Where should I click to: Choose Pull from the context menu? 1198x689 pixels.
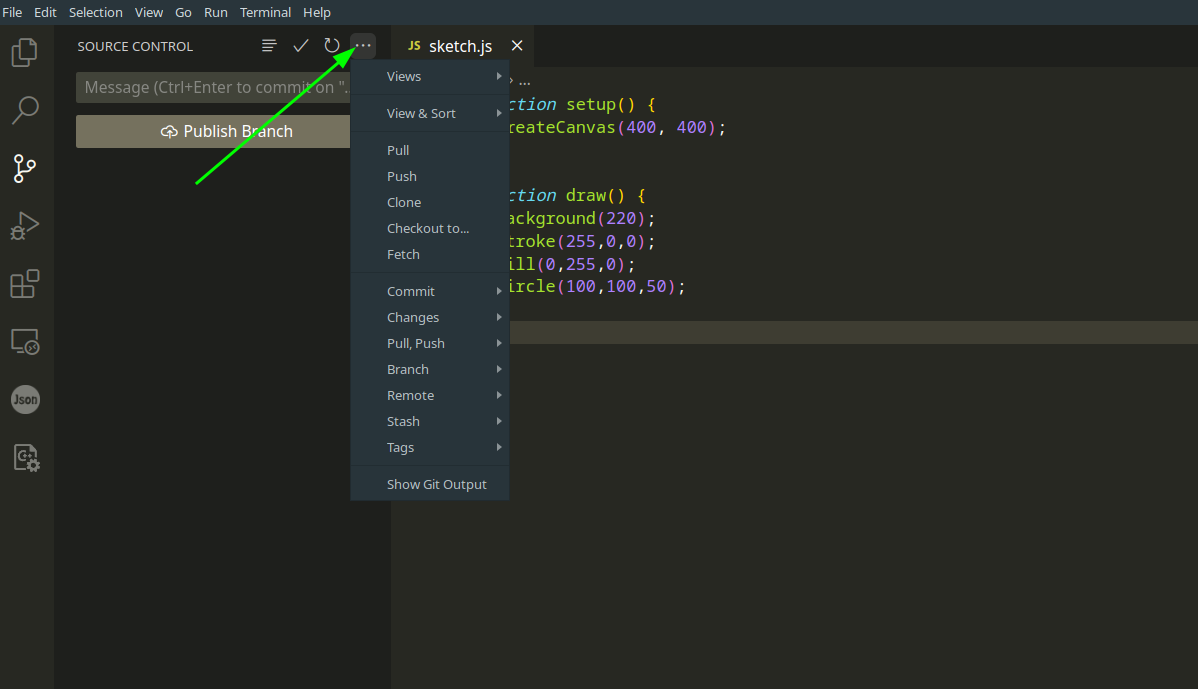point(398,150)
